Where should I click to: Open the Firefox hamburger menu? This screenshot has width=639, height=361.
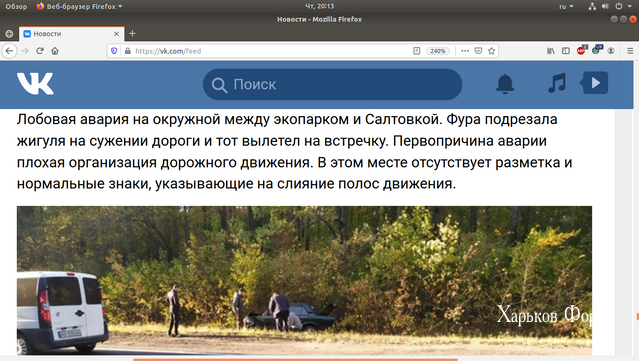[630, 51]
